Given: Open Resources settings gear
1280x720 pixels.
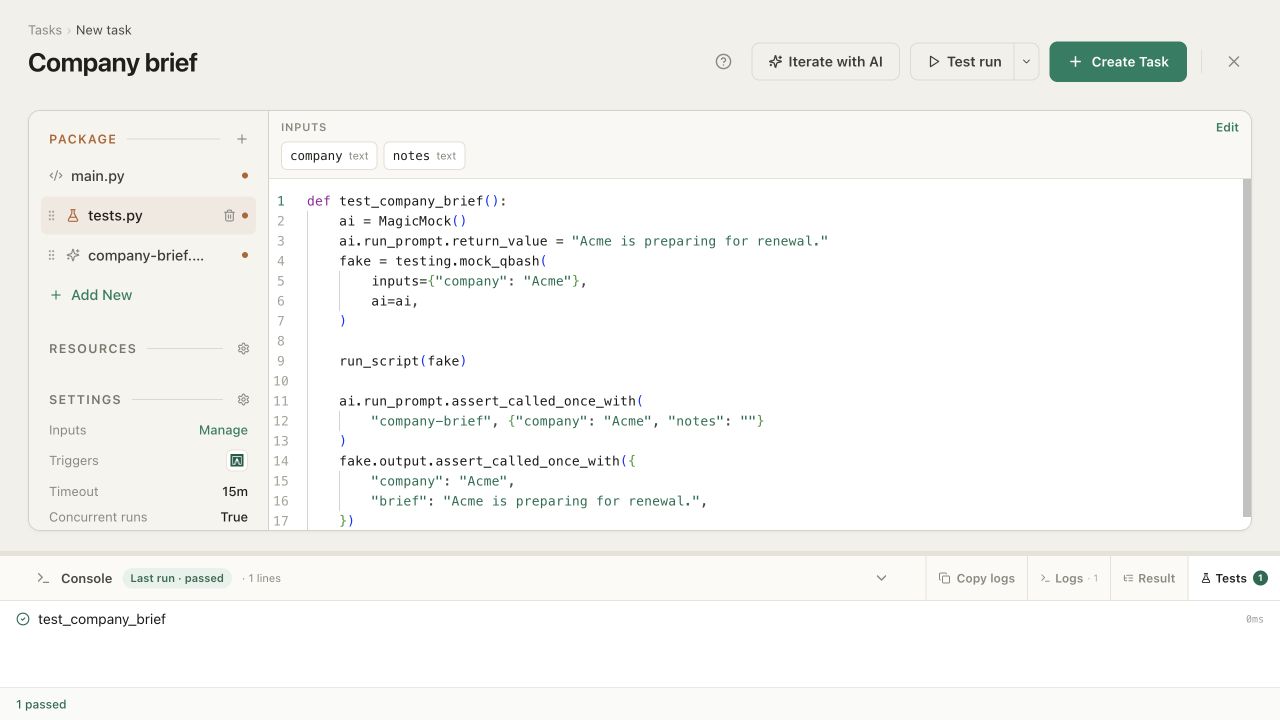Looking at the screenshot, I should click(243, 349).
